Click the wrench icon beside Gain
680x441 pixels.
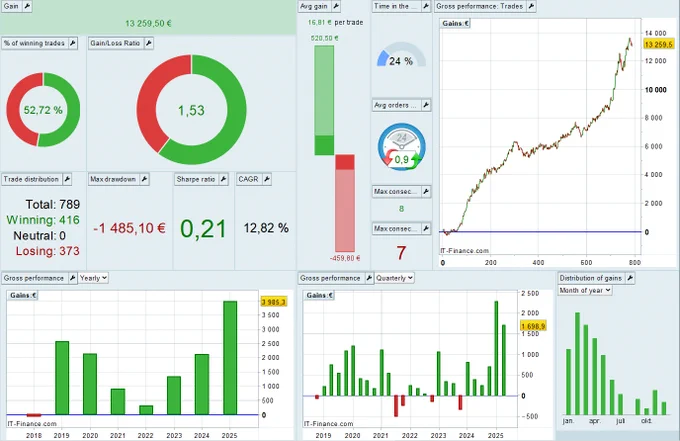(x=27, y=6)
